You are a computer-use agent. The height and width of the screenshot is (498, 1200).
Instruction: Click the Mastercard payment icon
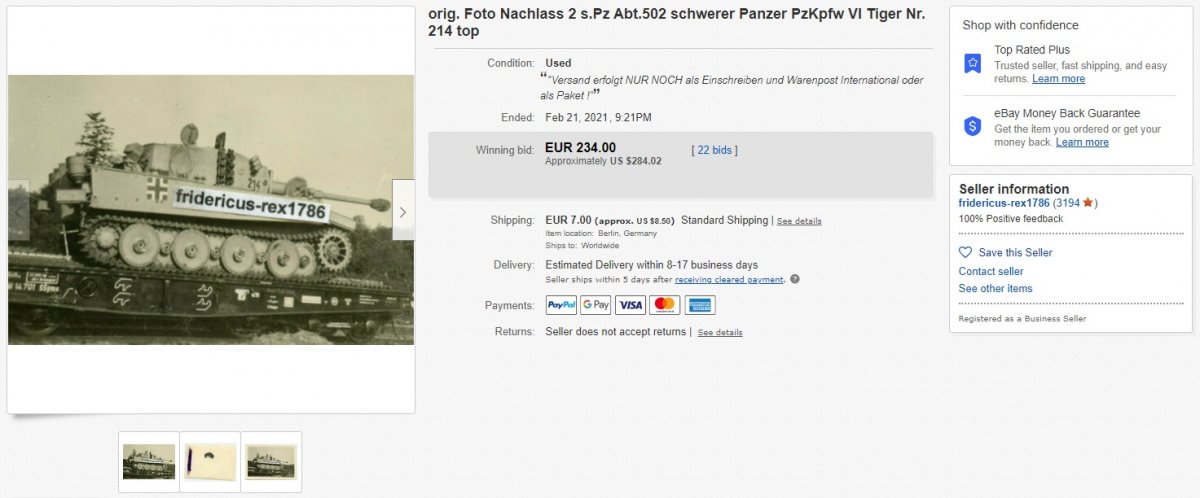(x=664, y=305)
